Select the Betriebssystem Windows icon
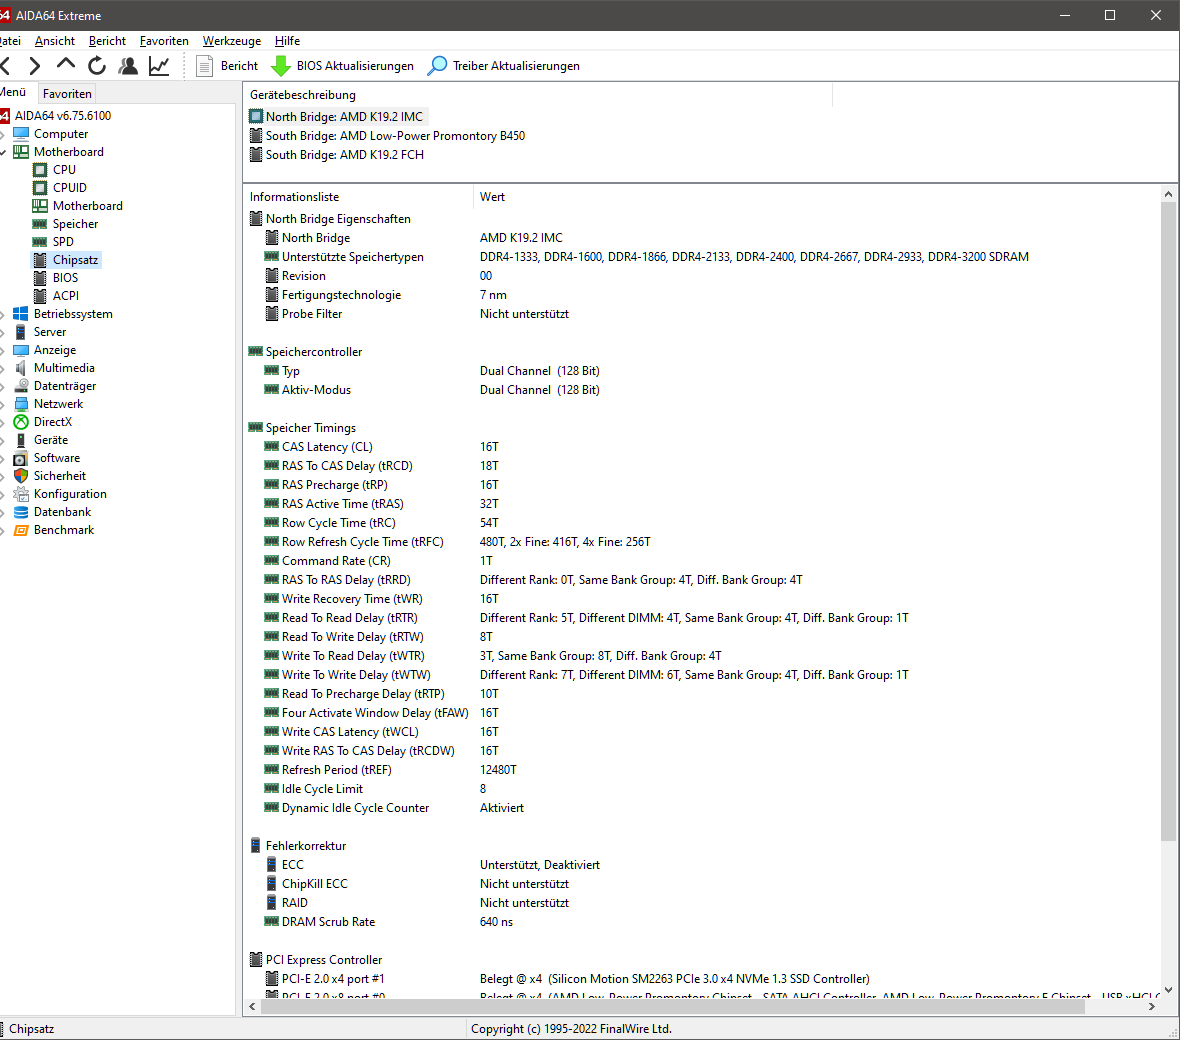 point(21,314)
